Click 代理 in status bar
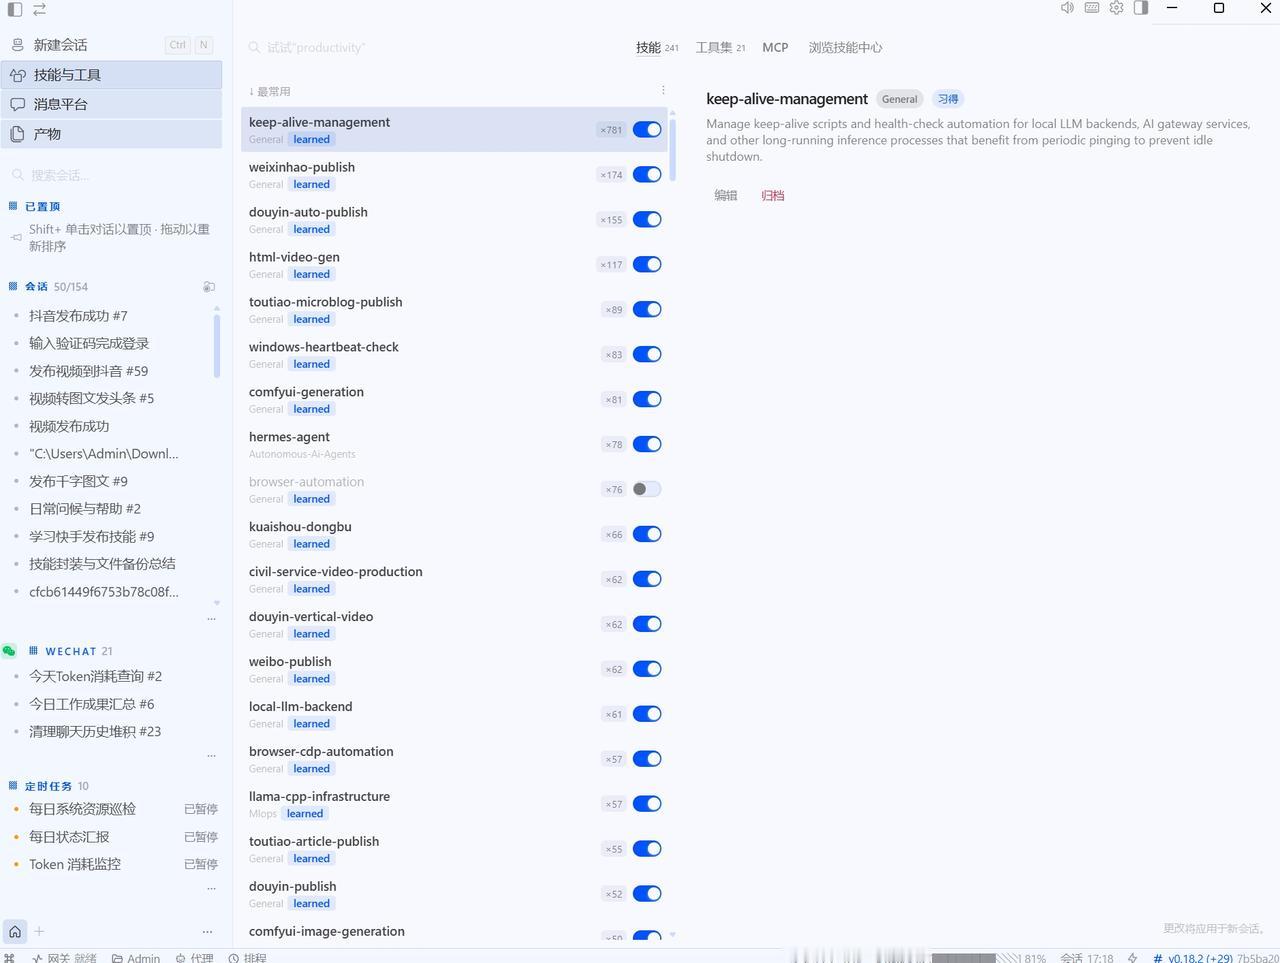 tap(194, 958)
